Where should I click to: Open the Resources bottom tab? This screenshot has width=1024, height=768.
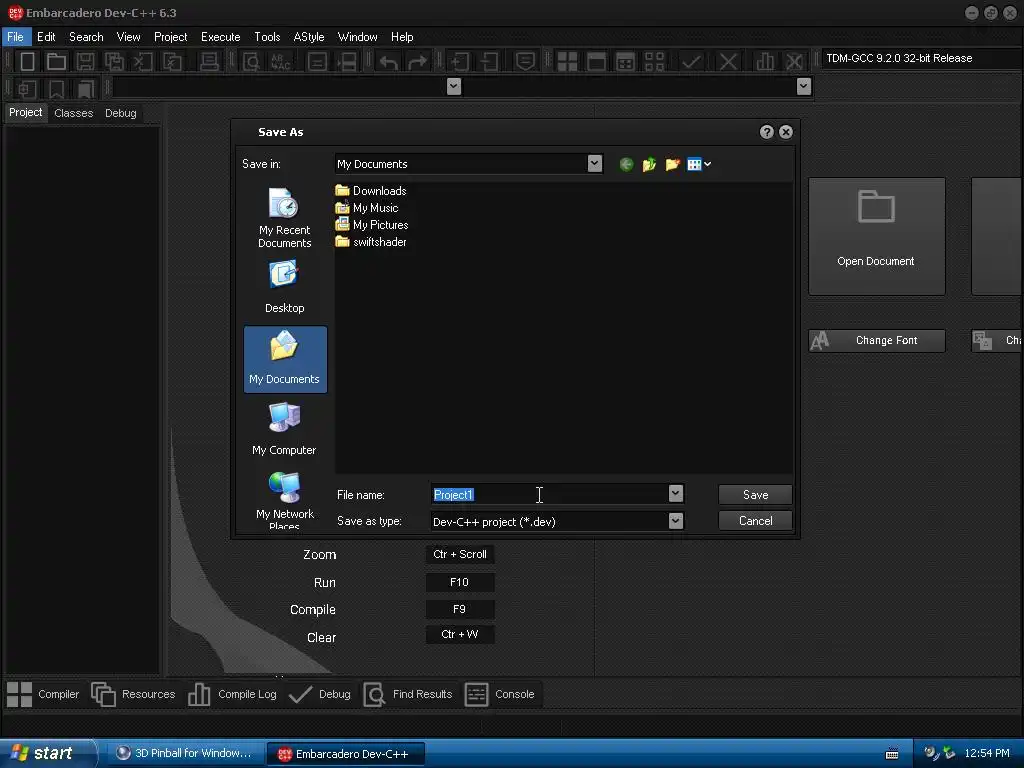(133, 694)
